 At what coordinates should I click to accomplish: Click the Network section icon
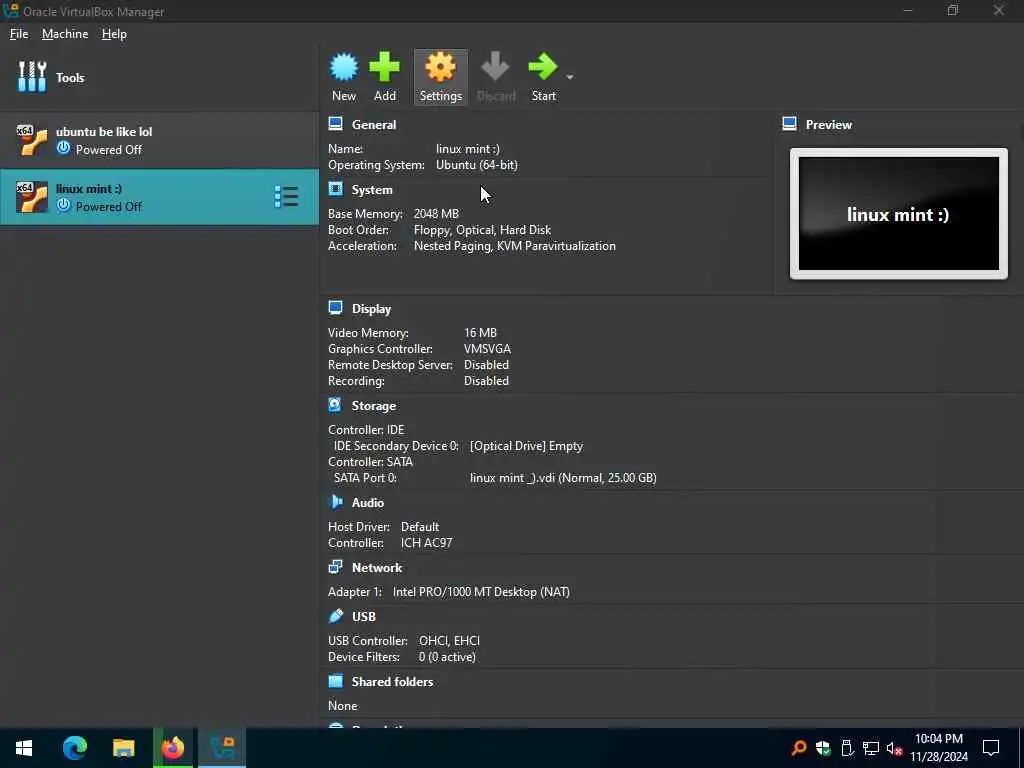(336, 567)
